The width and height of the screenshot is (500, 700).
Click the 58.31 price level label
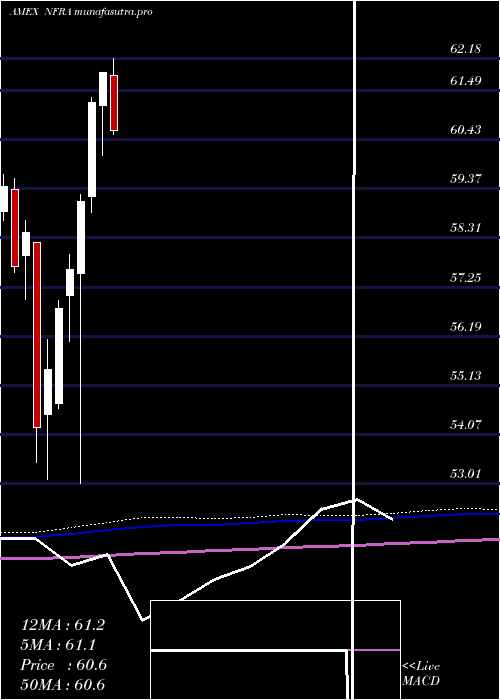(x=466, y=228)
